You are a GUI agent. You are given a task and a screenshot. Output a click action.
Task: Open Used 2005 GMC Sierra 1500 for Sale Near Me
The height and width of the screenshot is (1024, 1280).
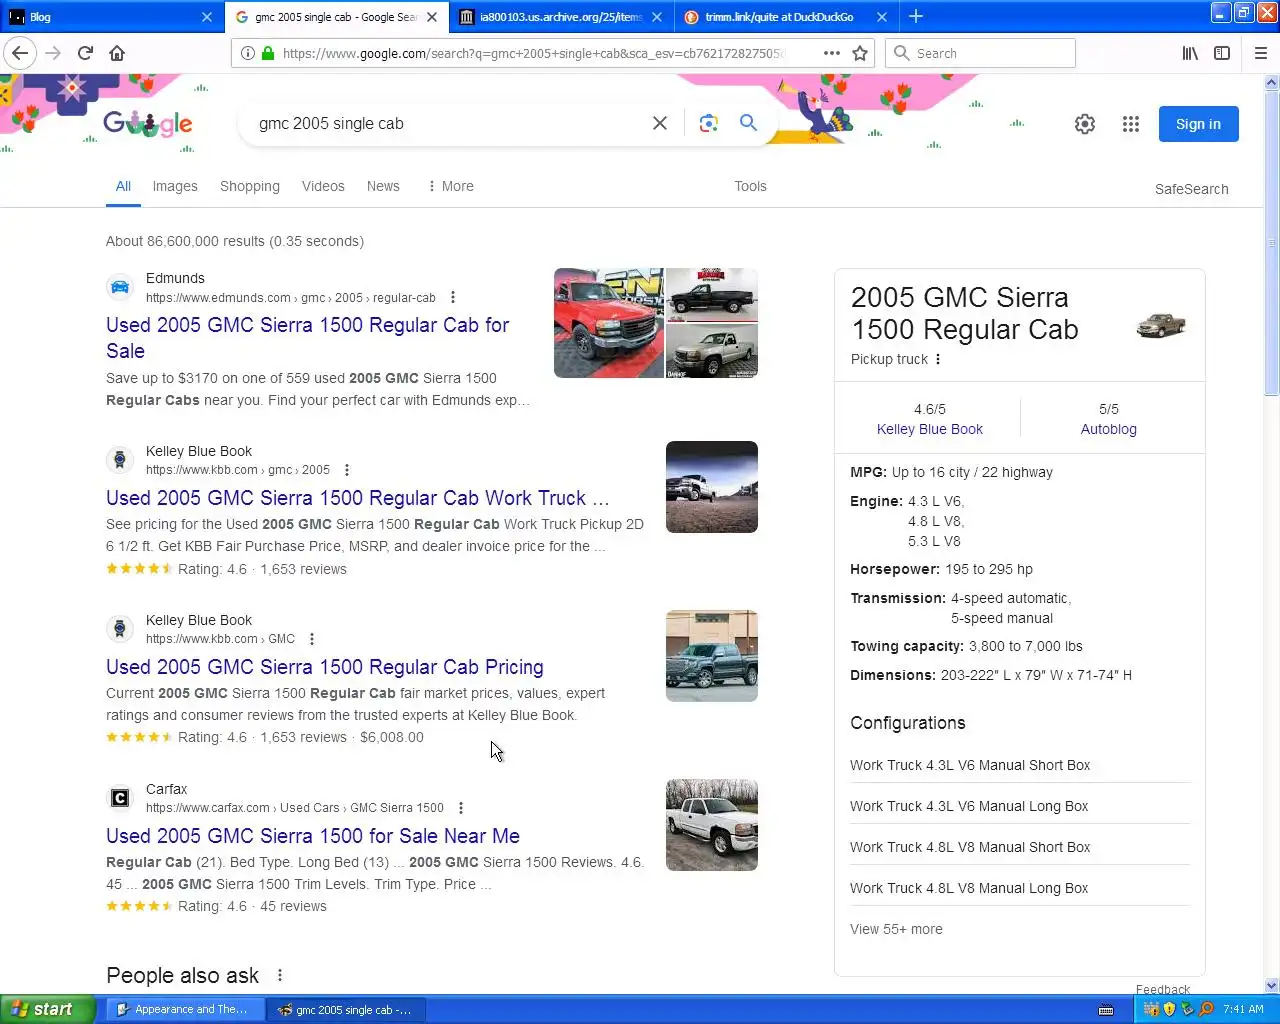pyautogui.click(x=313, y=836)
